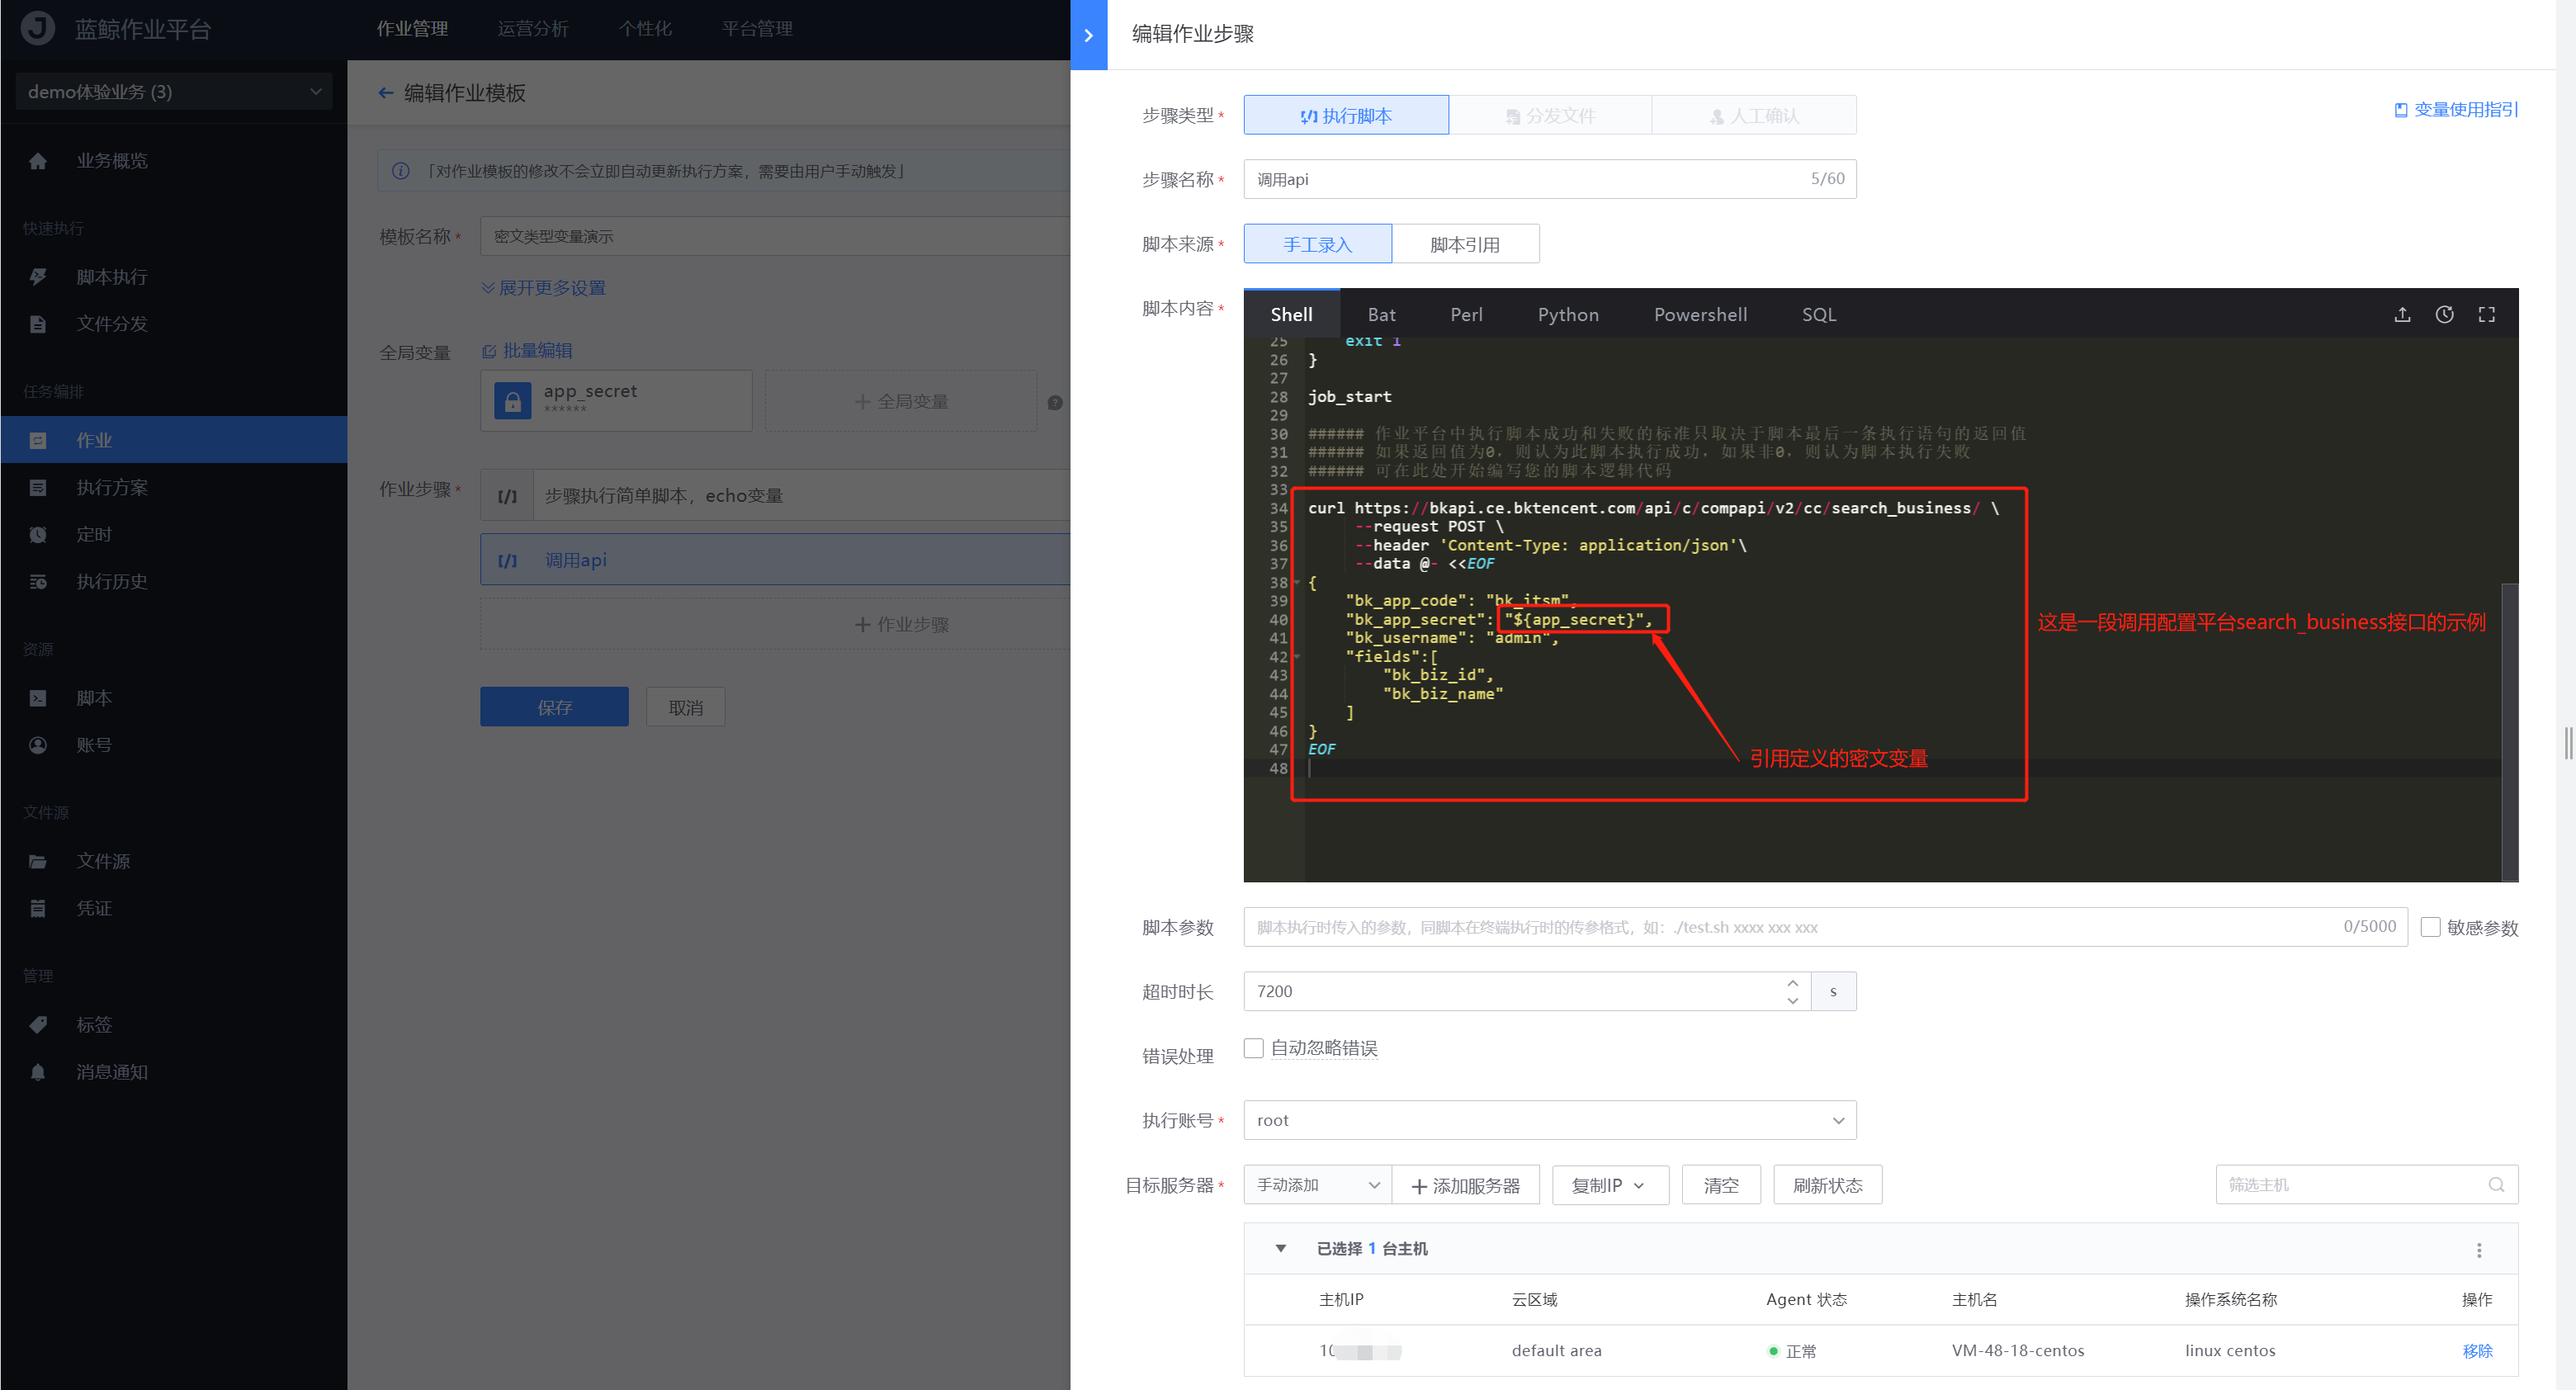The height and width of the screenshot is (1390, 2576).
Task: Open the 手动添加 server mode dropdown
Action: [x=1317, y=1184]
